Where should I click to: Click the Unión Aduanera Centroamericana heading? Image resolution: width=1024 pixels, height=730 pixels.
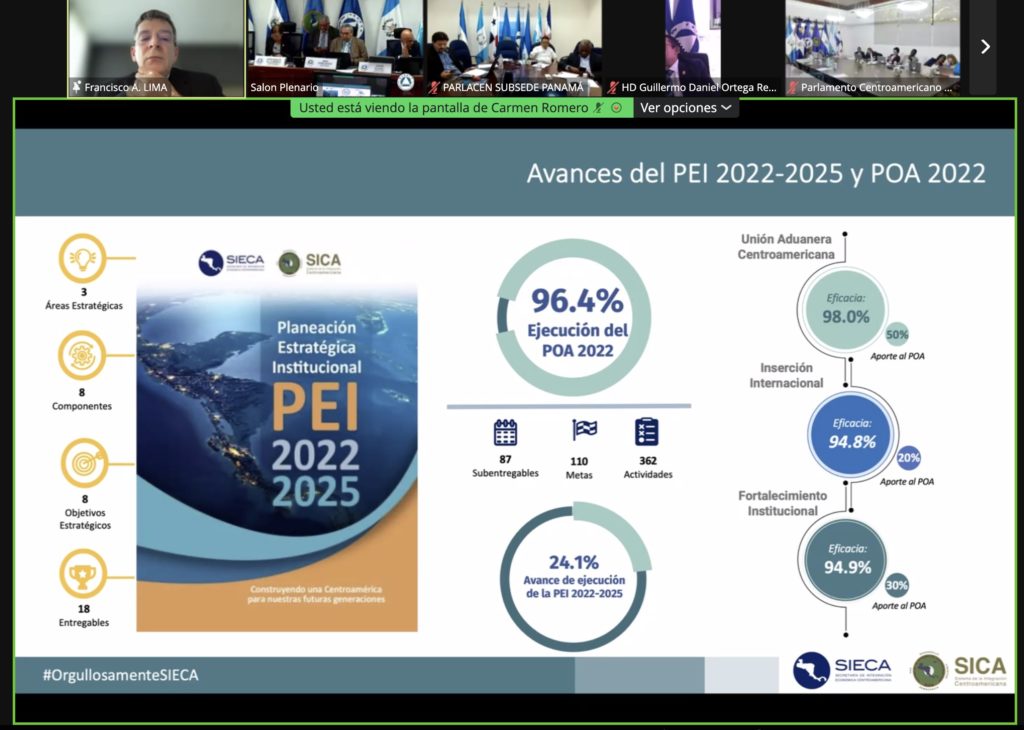786,247
